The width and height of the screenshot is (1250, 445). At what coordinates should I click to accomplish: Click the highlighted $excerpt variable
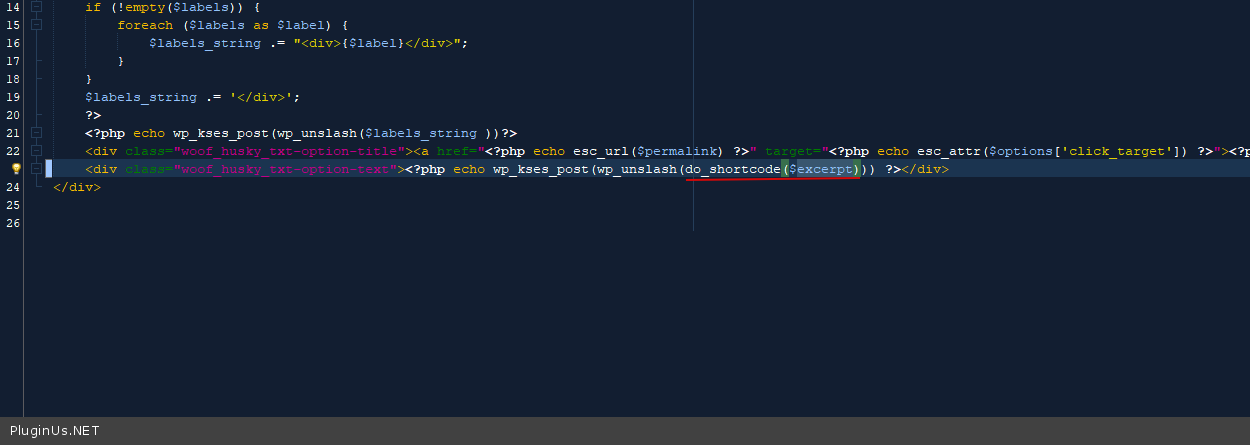click(822, 170)
